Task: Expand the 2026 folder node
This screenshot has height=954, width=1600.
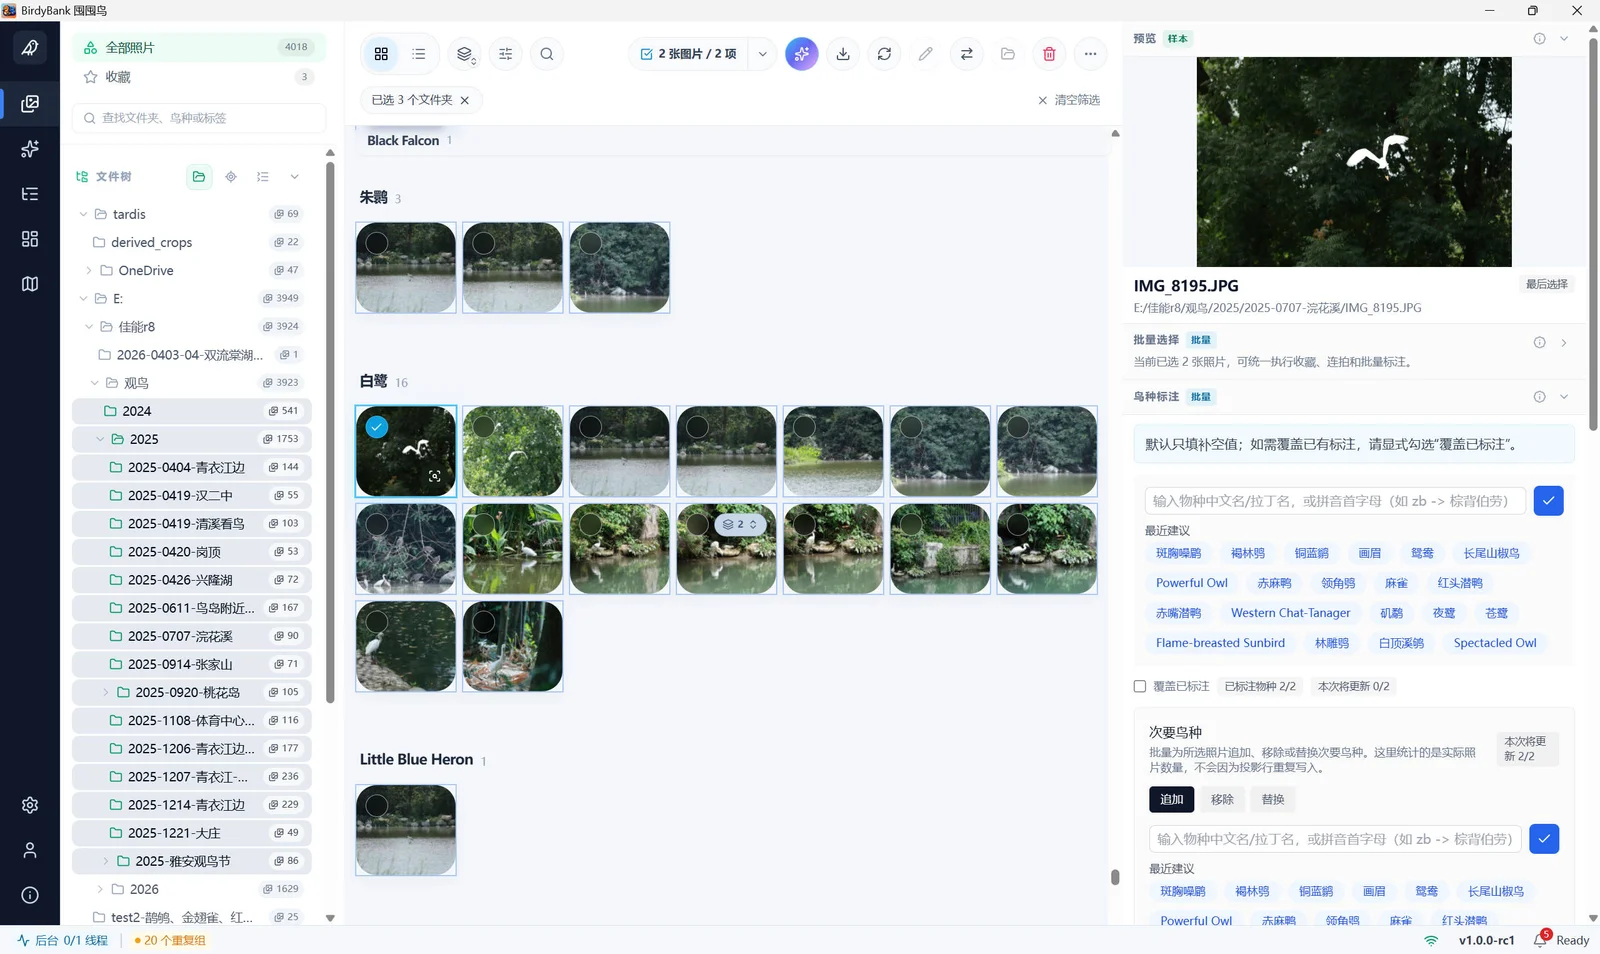Action: (100, 889)
